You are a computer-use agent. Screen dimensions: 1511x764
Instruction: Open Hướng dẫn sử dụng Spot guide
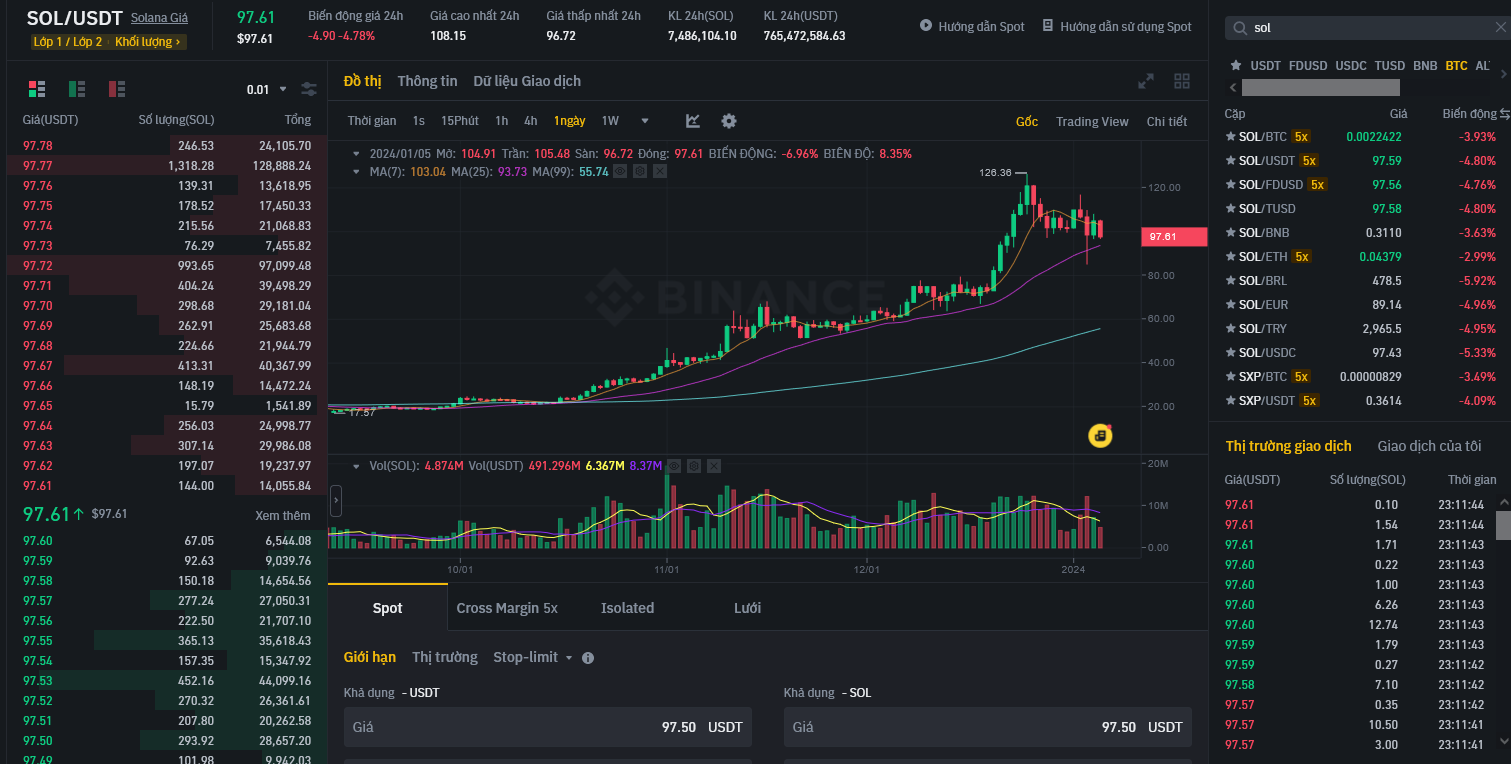pos(1117,27)
